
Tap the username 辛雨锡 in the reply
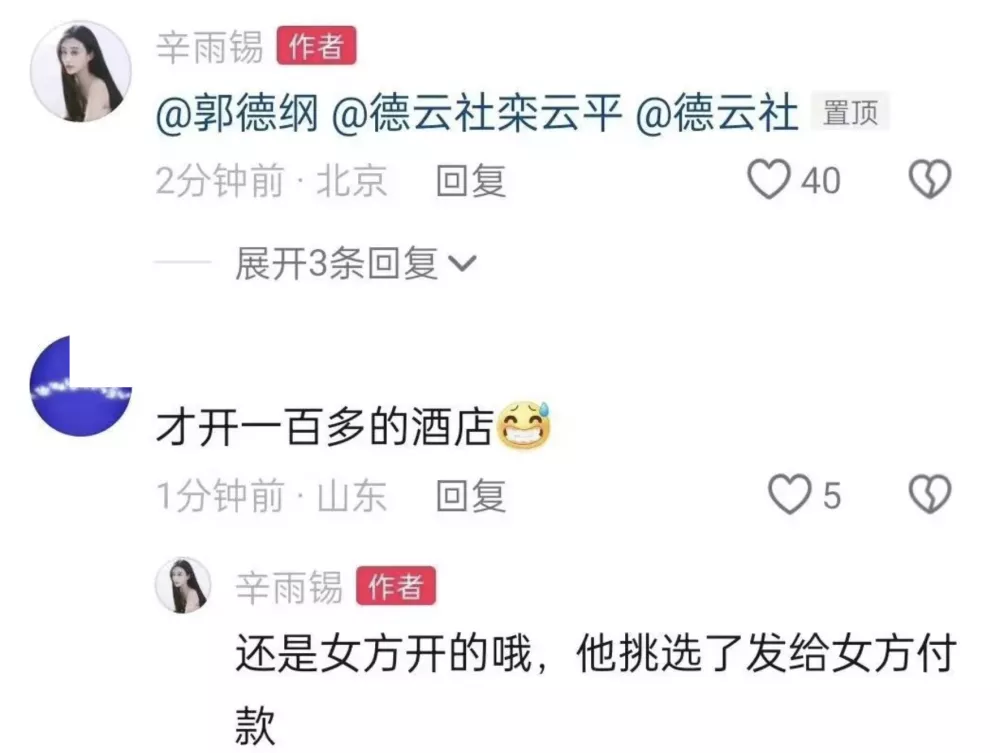coord(289,587)
